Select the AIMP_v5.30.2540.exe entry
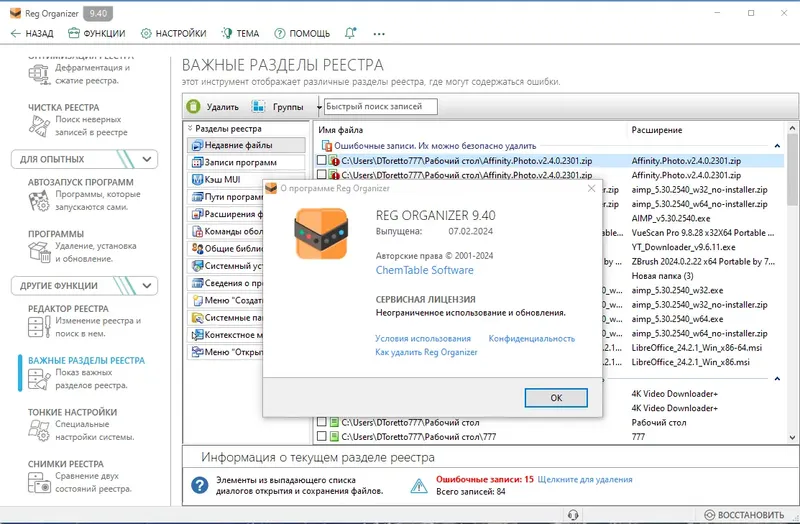Image resolution: width=800 pixels, height=524 pixels. point(670,218)
